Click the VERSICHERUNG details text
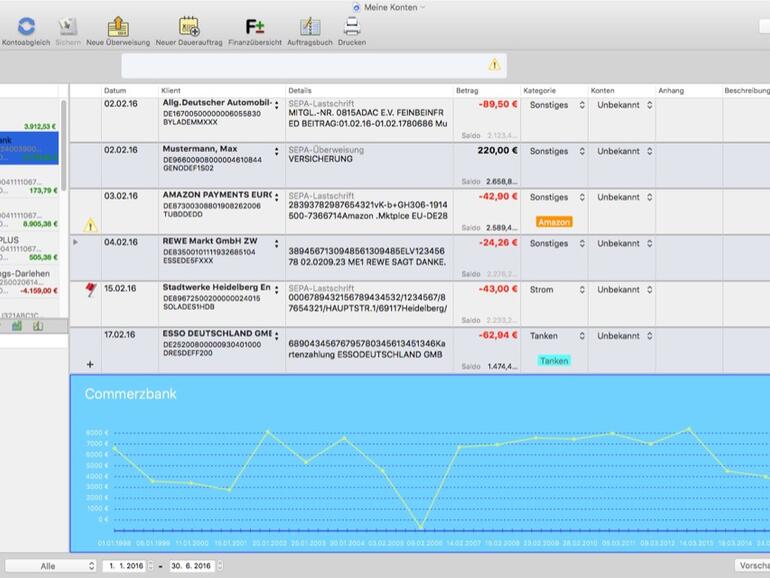Viewport: 770px width, 578px height. coord(320,159)
